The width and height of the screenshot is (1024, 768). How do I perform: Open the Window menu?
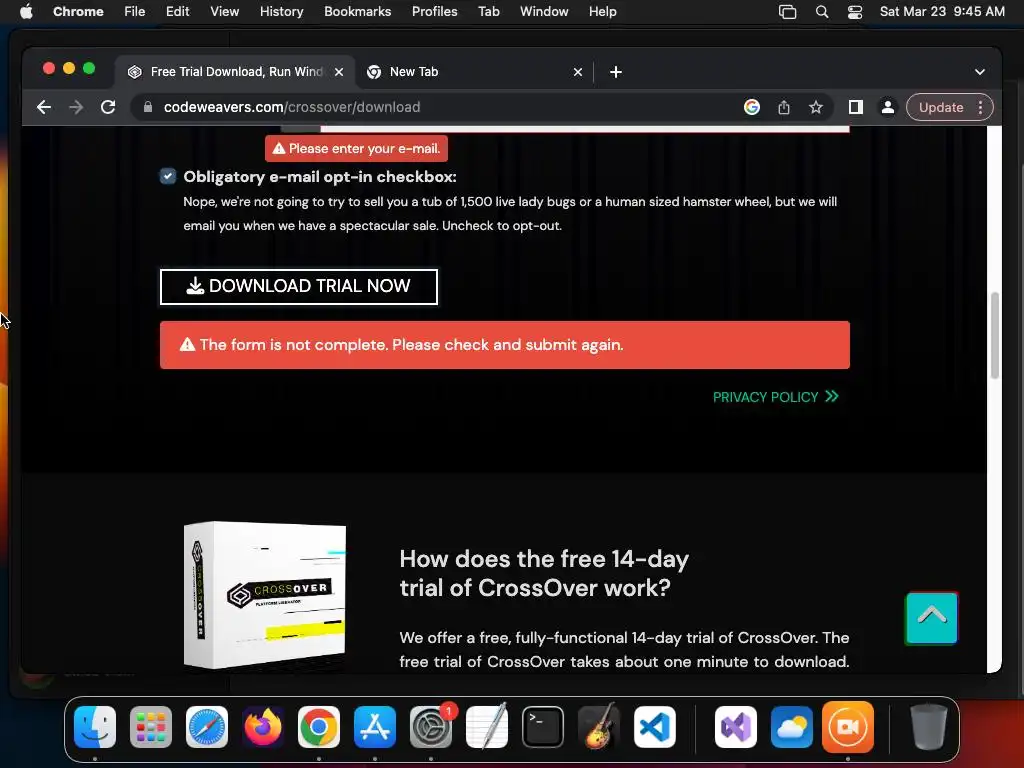tap(544, 11)
